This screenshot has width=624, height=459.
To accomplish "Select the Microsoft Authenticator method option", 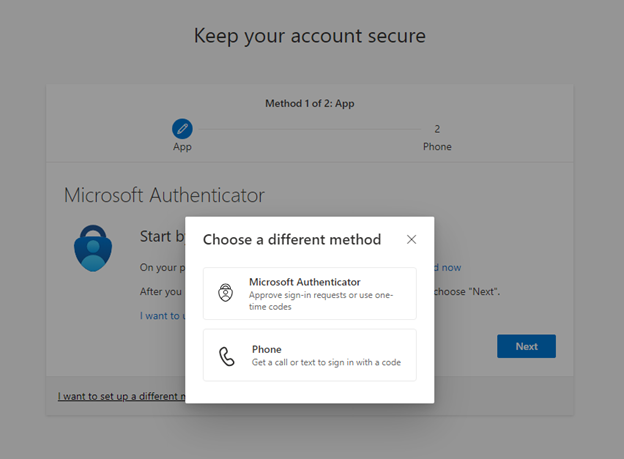I will [x=310, y=293].
